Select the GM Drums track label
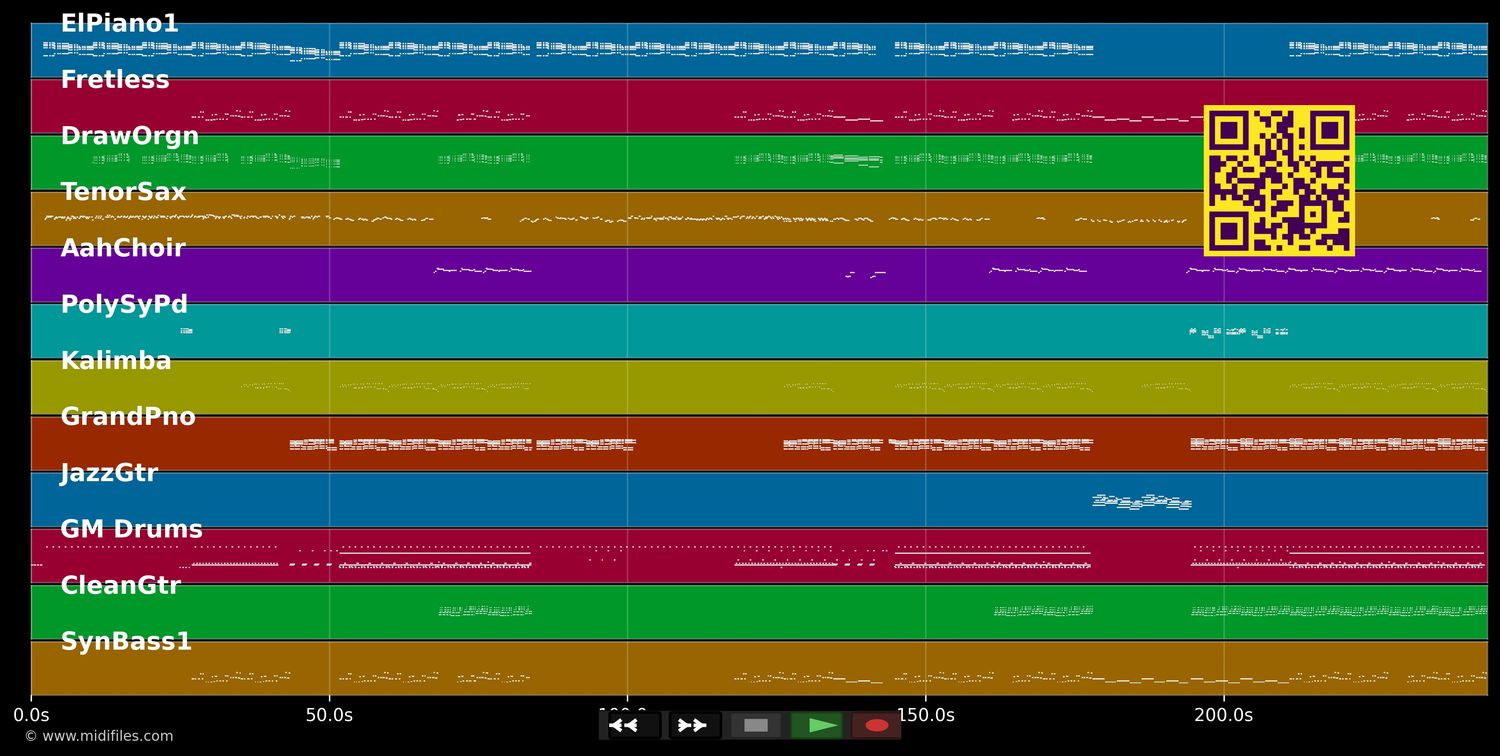 [x=131, y=530]
